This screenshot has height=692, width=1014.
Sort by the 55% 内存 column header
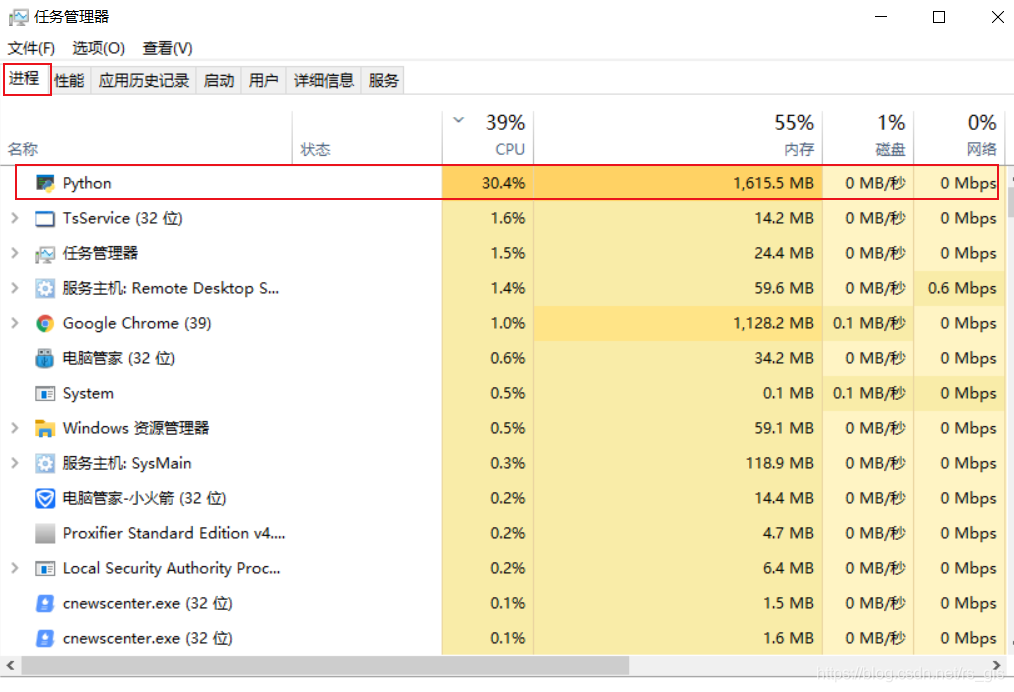[x=678, y=137]
